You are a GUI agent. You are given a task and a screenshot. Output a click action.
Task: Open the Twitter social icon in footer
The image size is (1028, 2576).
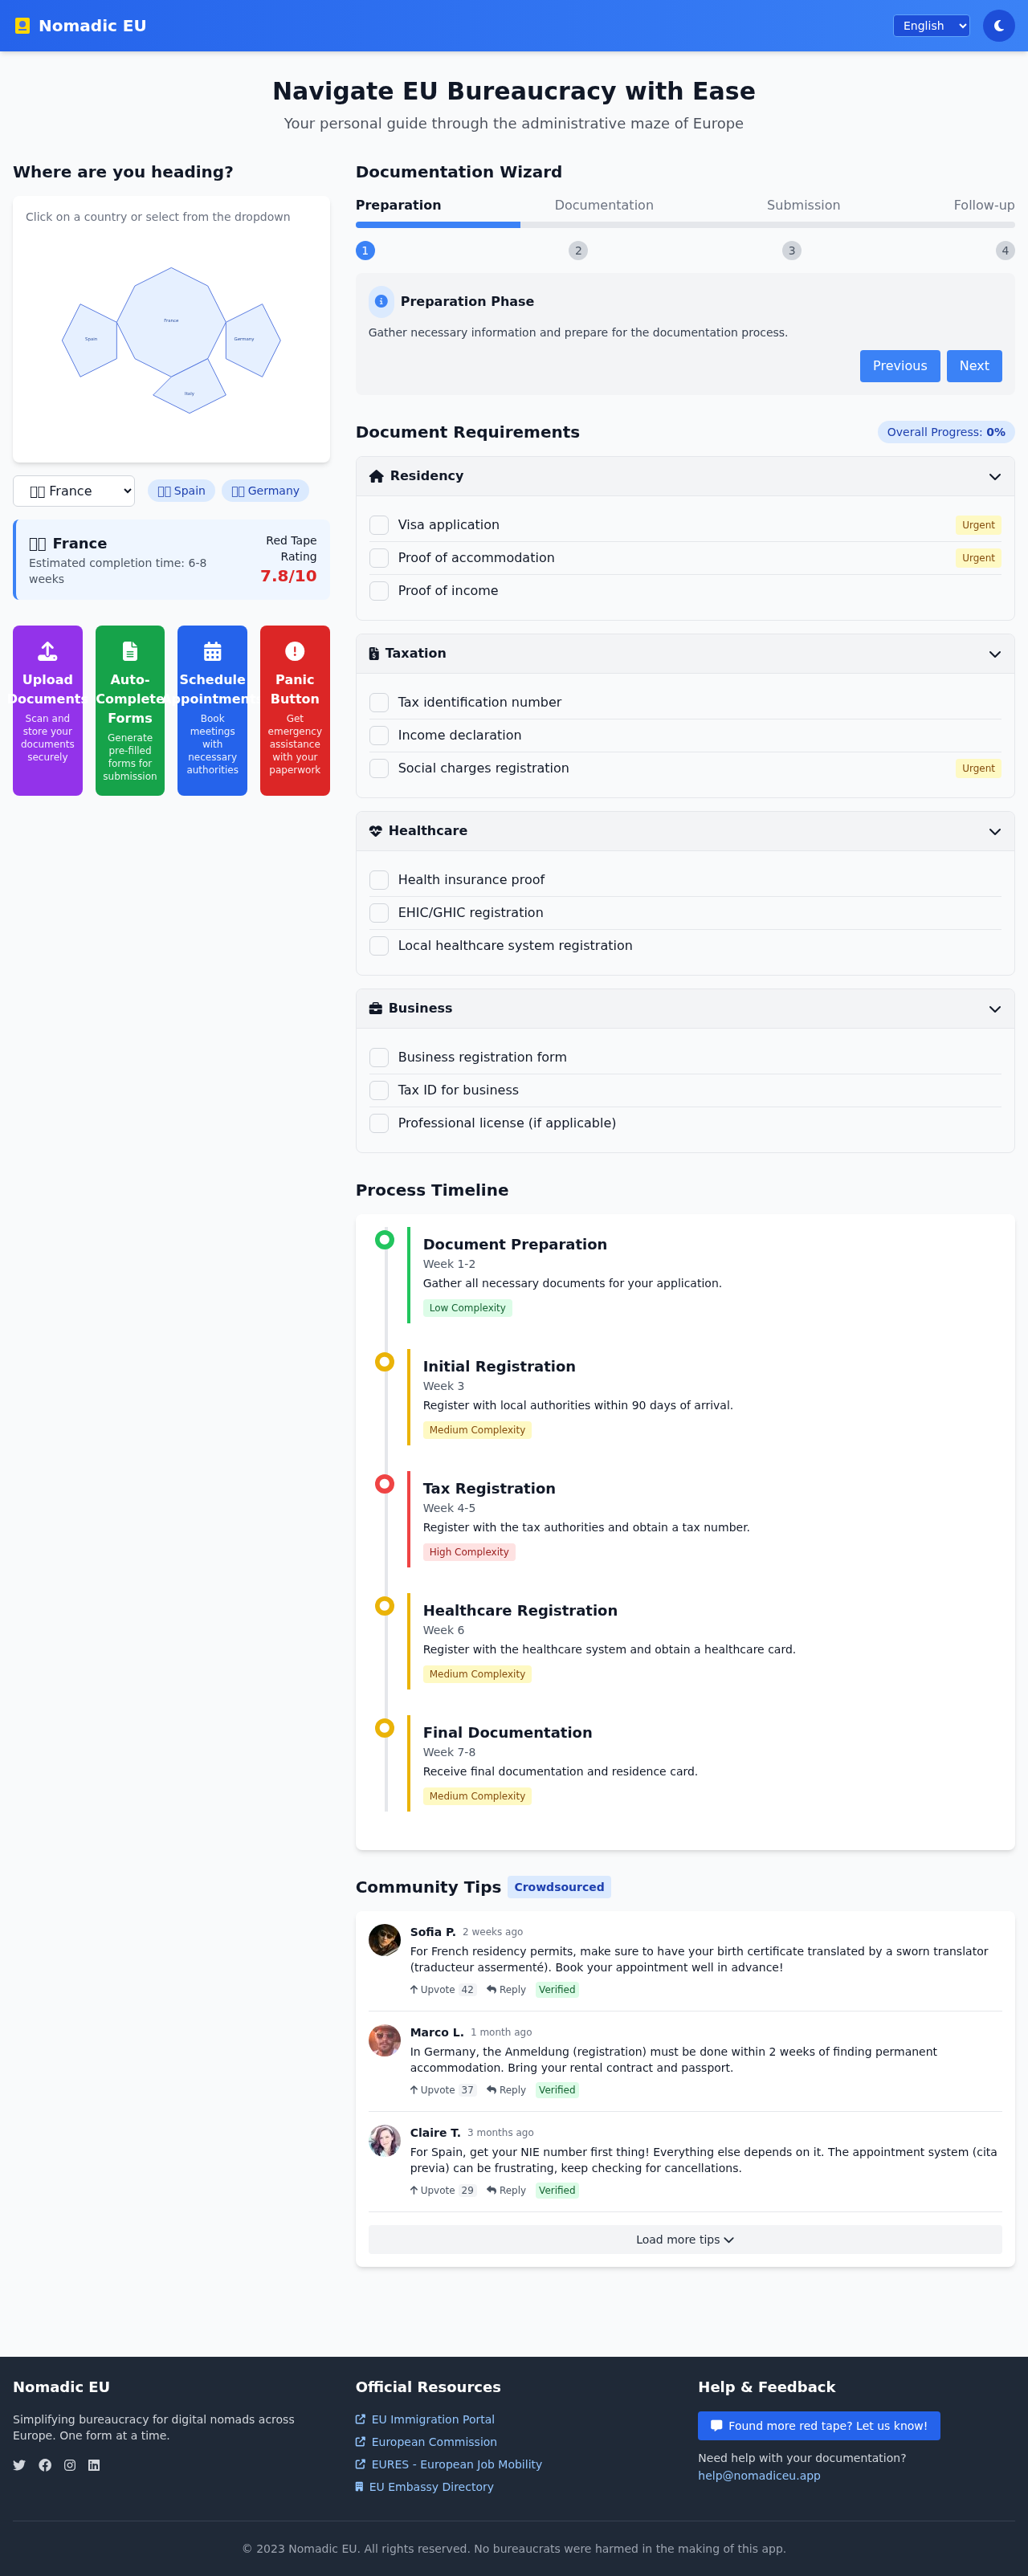(x=19, y=2465)
